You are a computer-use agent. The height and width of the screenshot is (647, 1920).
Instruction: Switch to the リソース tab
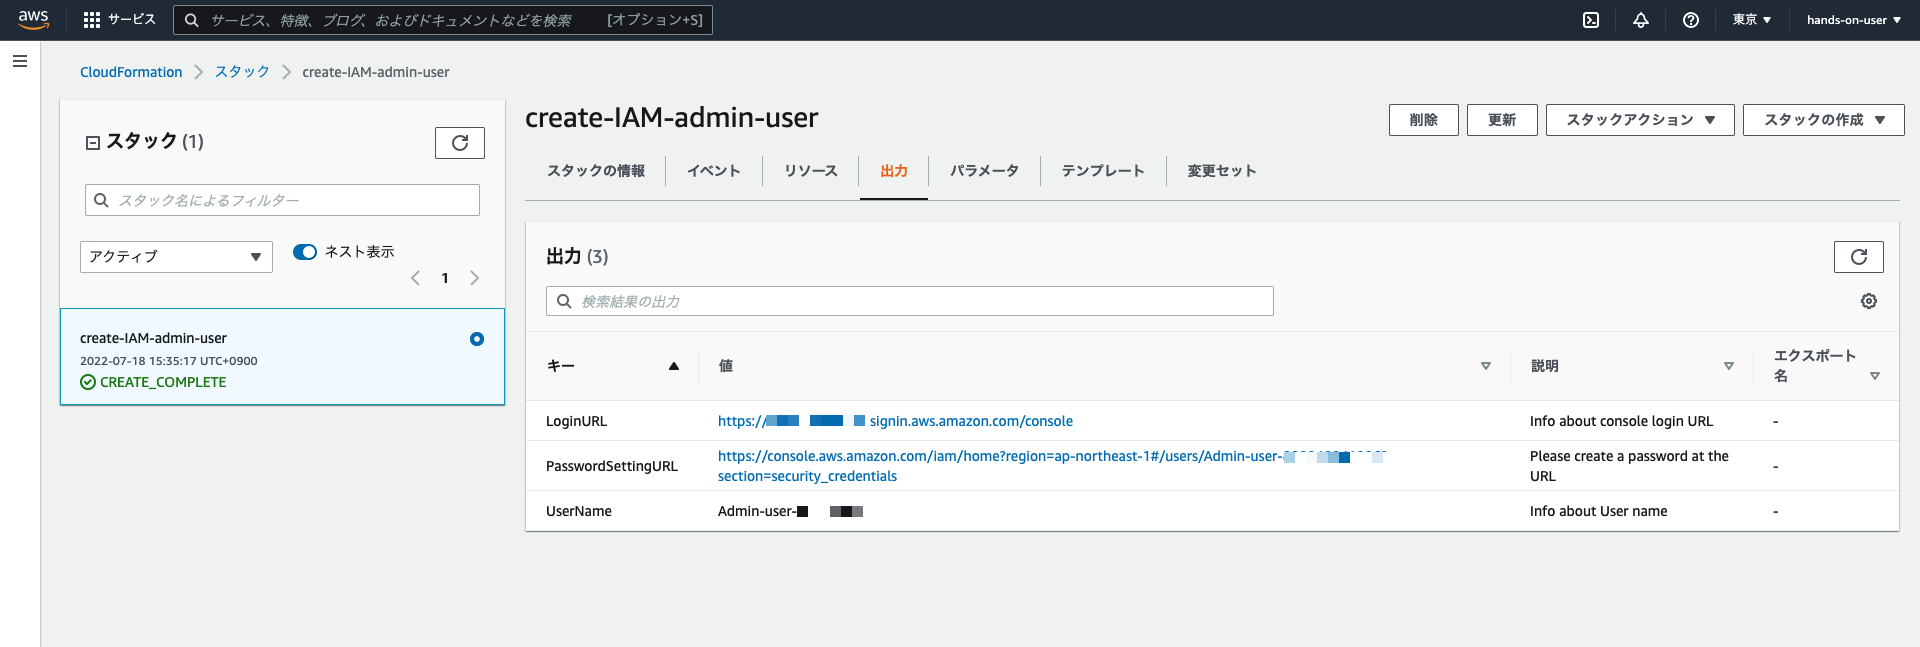[811, 171]
